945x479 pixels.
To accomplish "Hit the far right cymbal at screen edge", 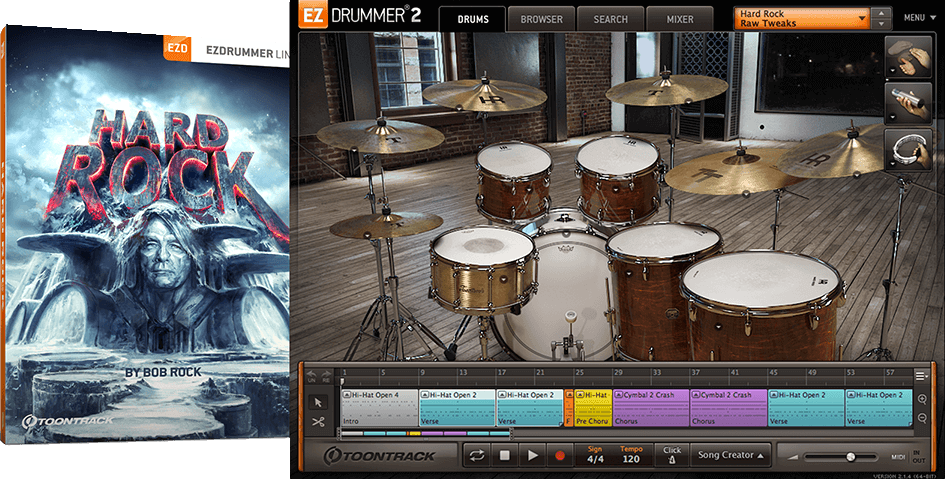I will (x=838, y=154).
